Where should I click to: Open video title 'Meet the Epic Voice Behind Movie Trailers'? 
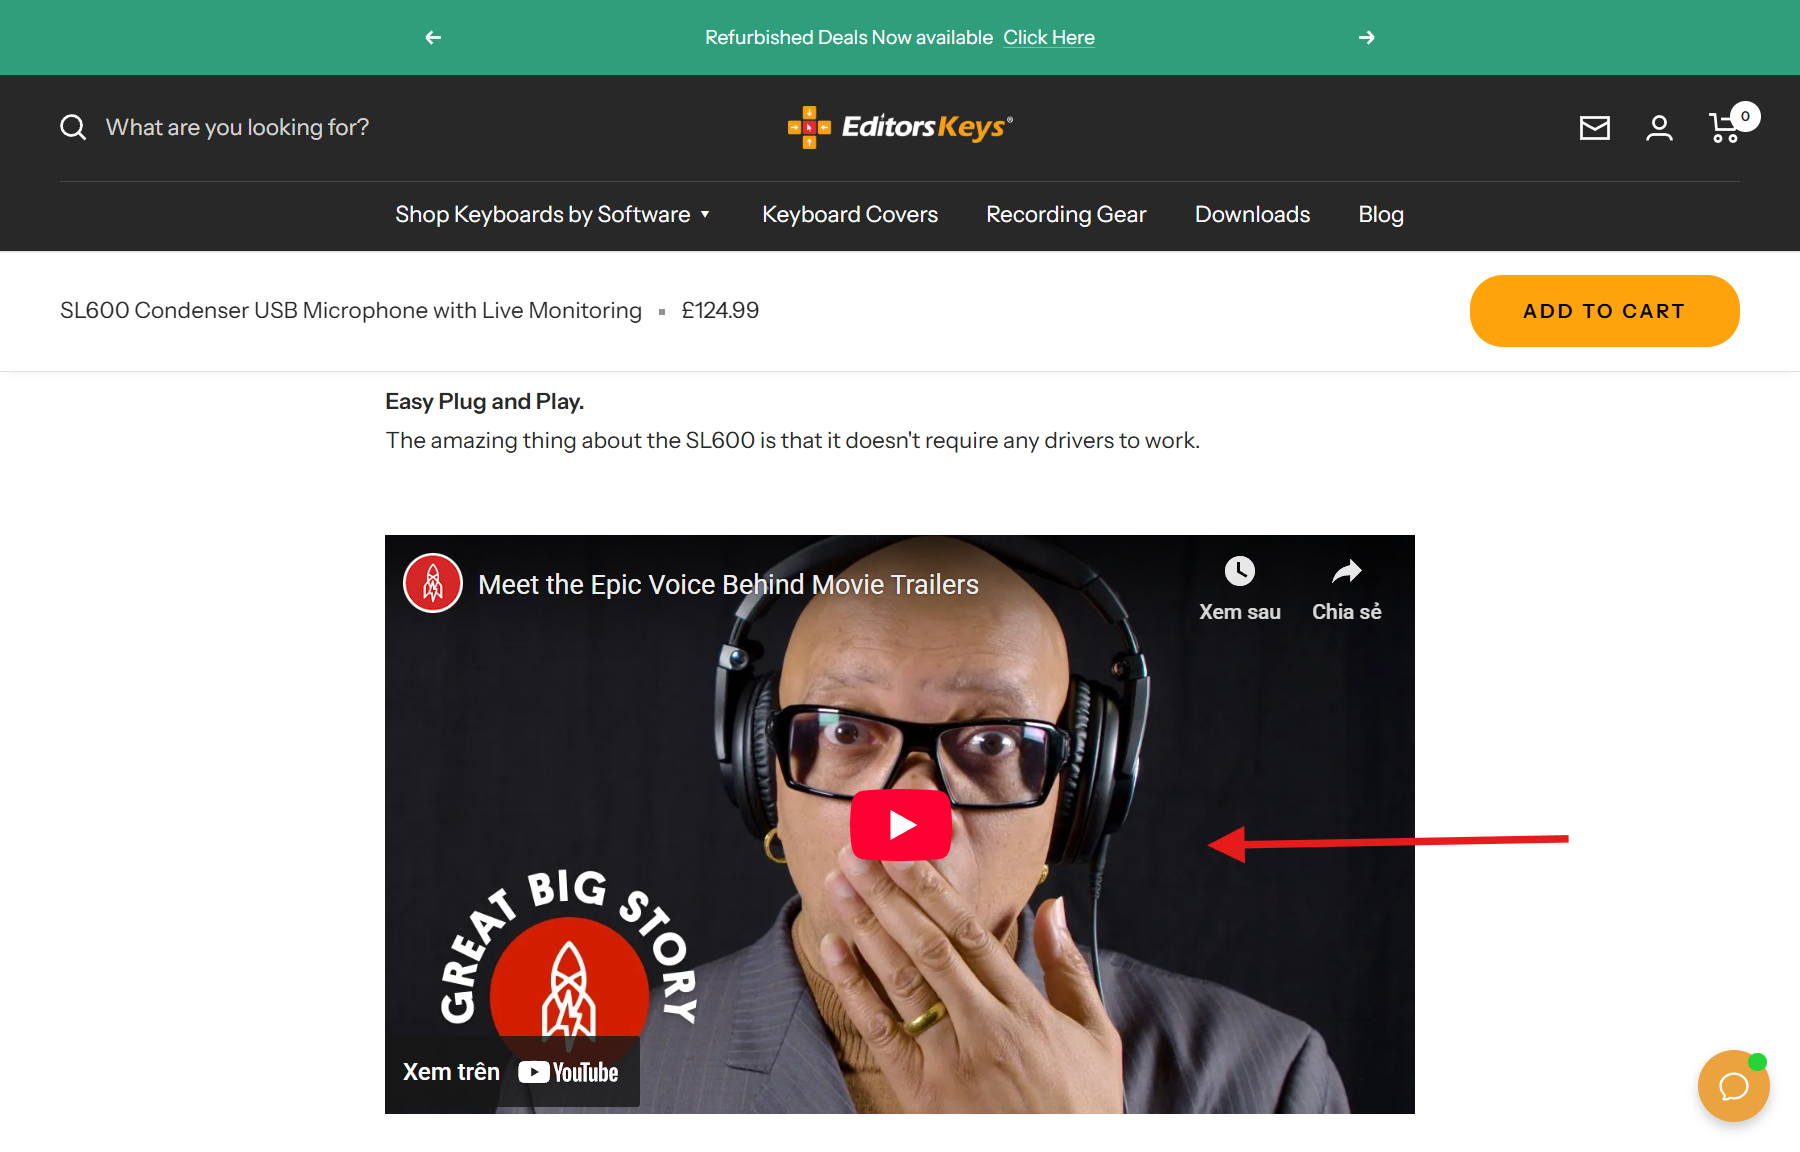click(x=728, y=584)
